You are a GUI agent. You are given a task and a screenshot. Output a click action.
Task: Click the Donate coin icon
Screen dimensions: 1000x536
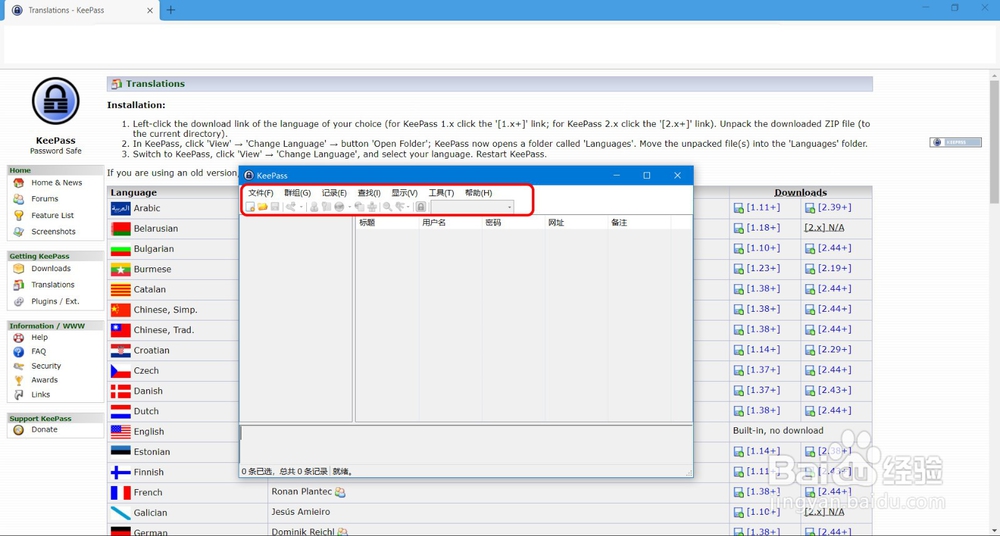coord(18,430)
